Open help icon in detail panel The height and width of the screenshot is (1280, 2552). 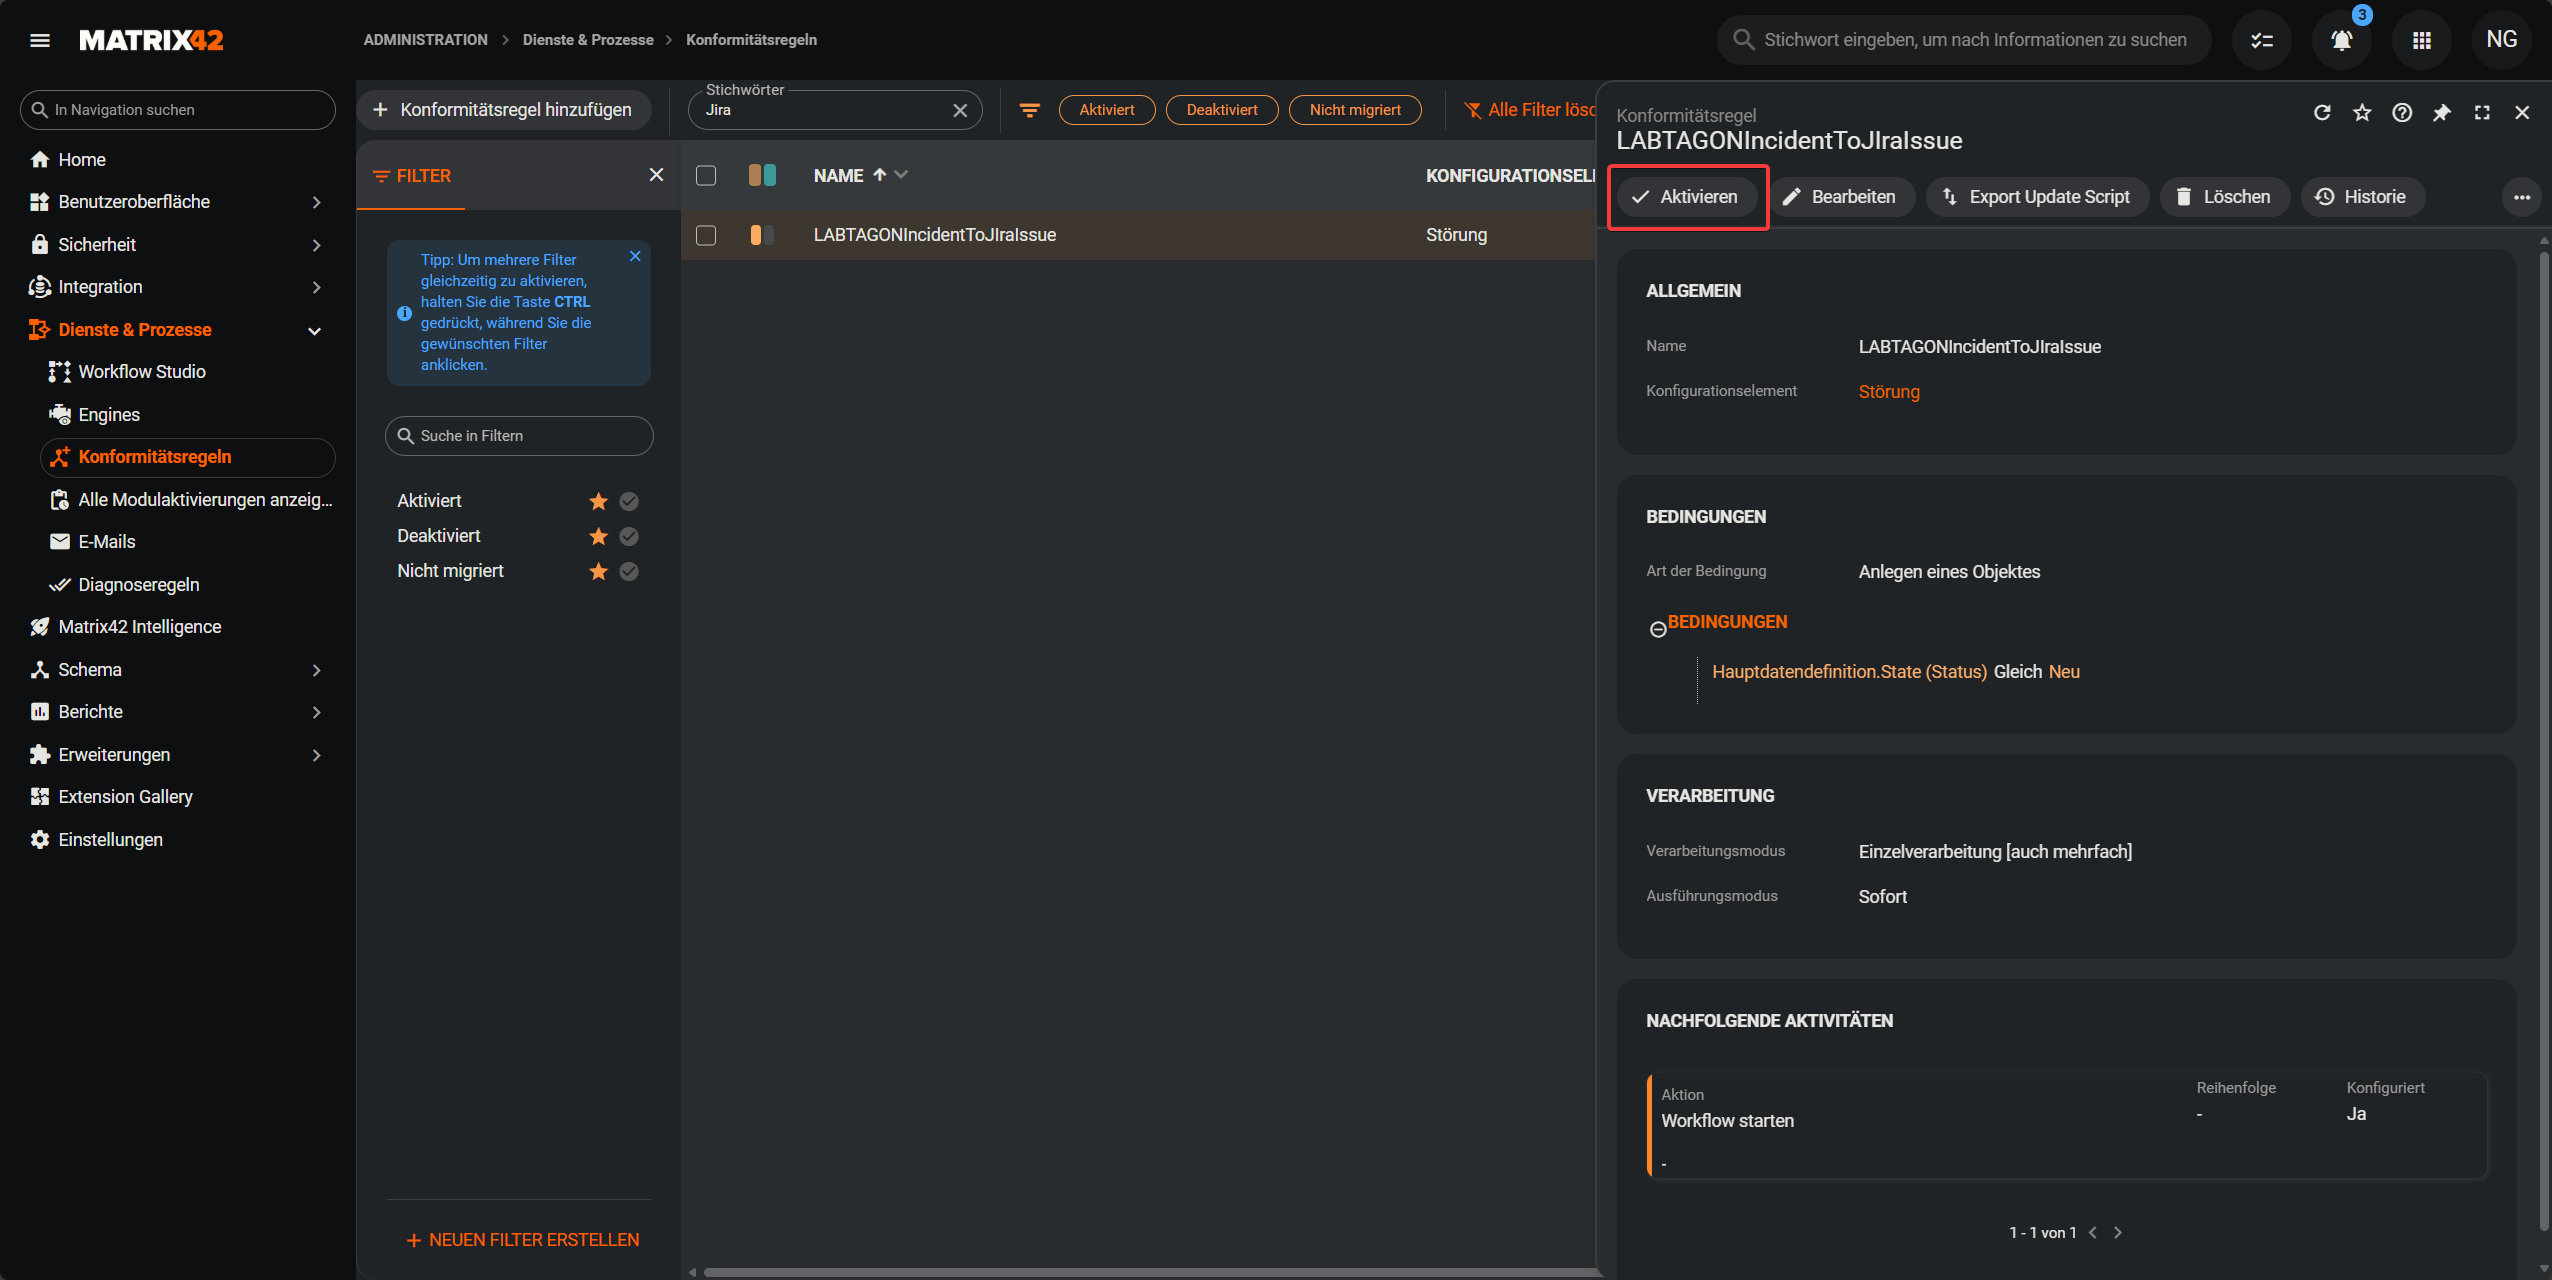pos(2402,112)
